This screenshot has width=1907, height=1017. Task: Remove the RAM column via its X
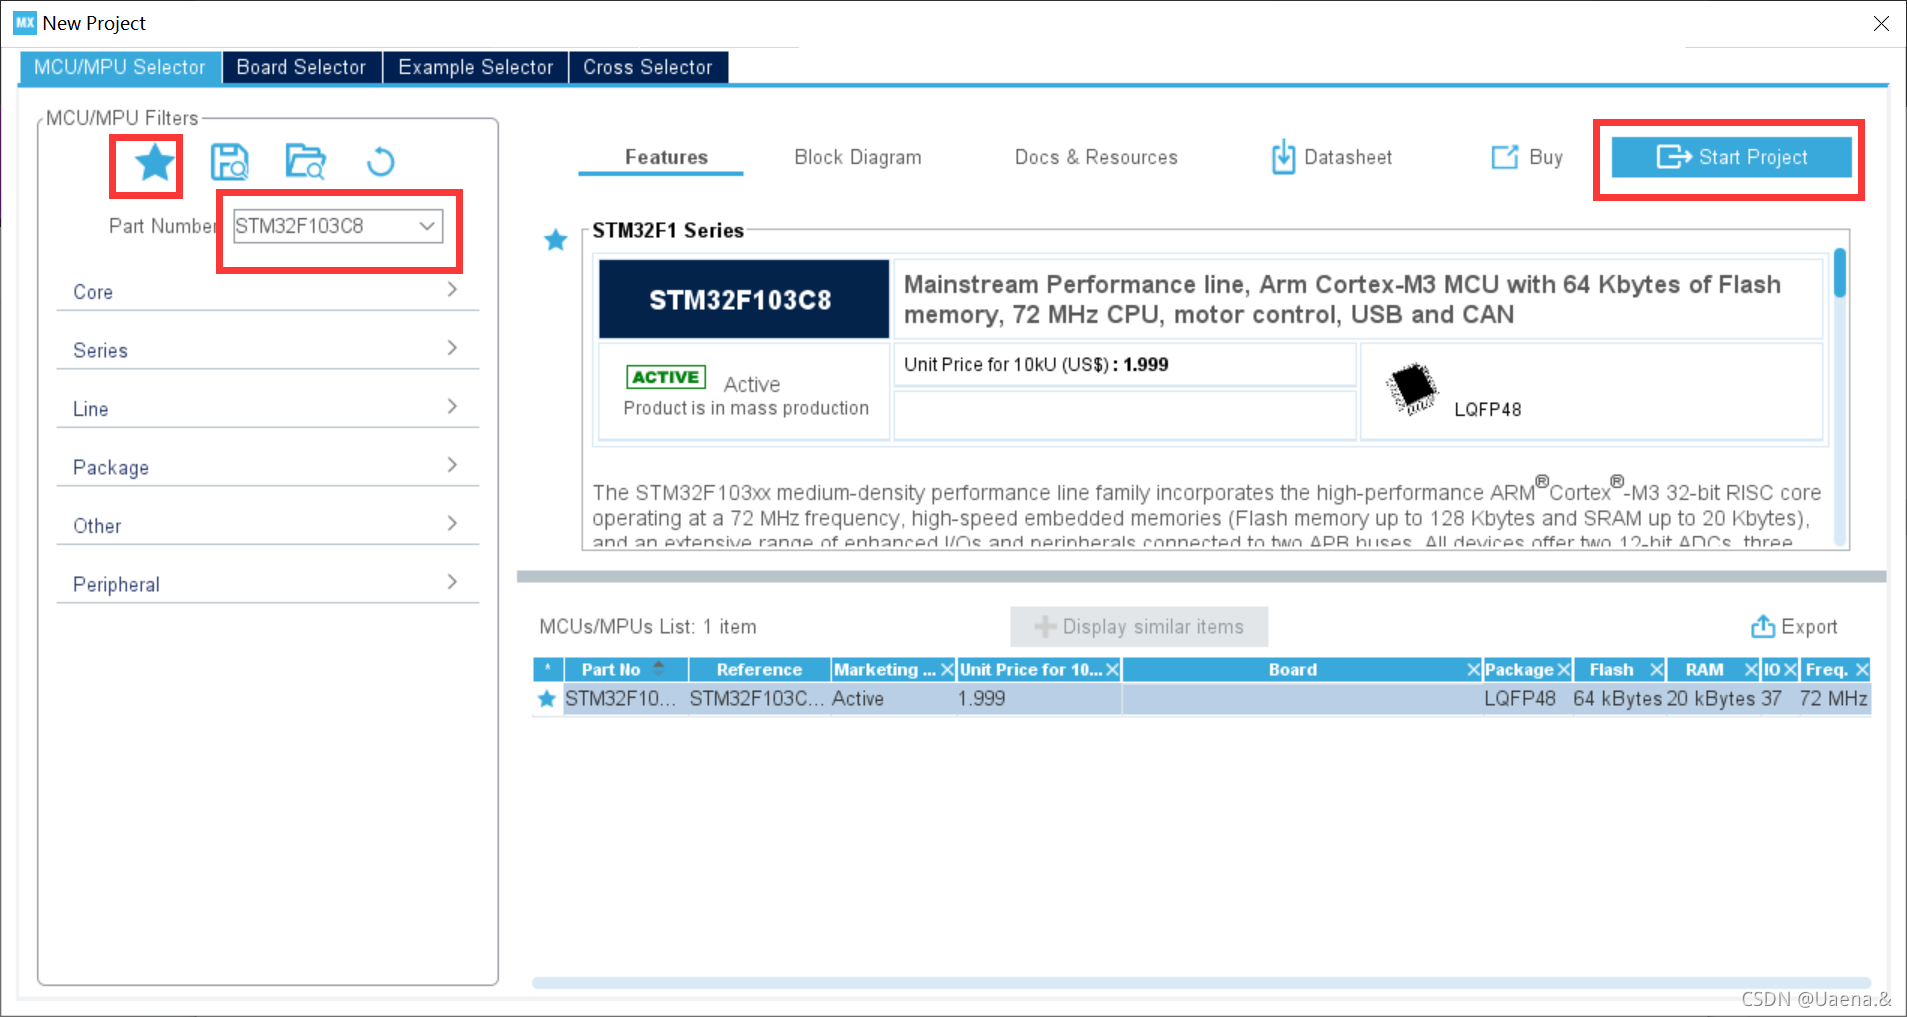(1751, 670)
